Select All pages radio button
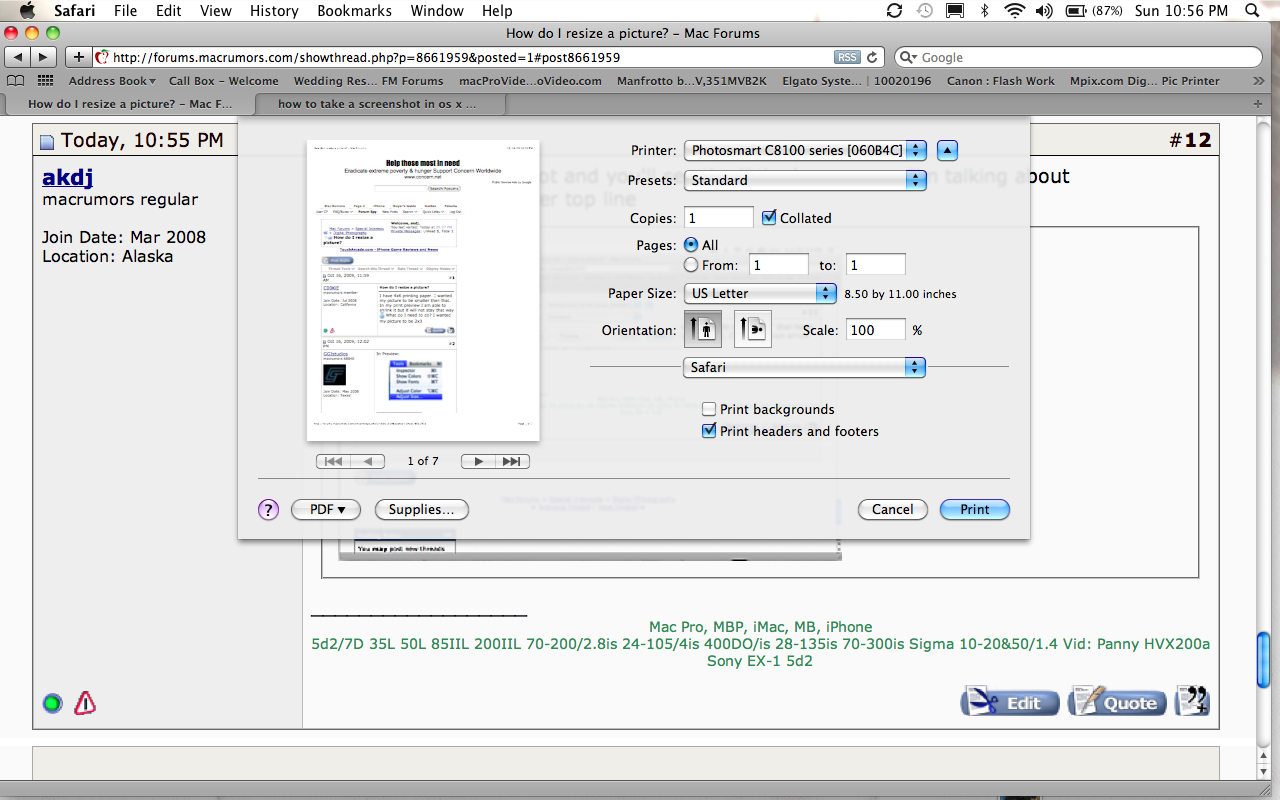Screen dimensions: 1280x800 tap(691, 244)
